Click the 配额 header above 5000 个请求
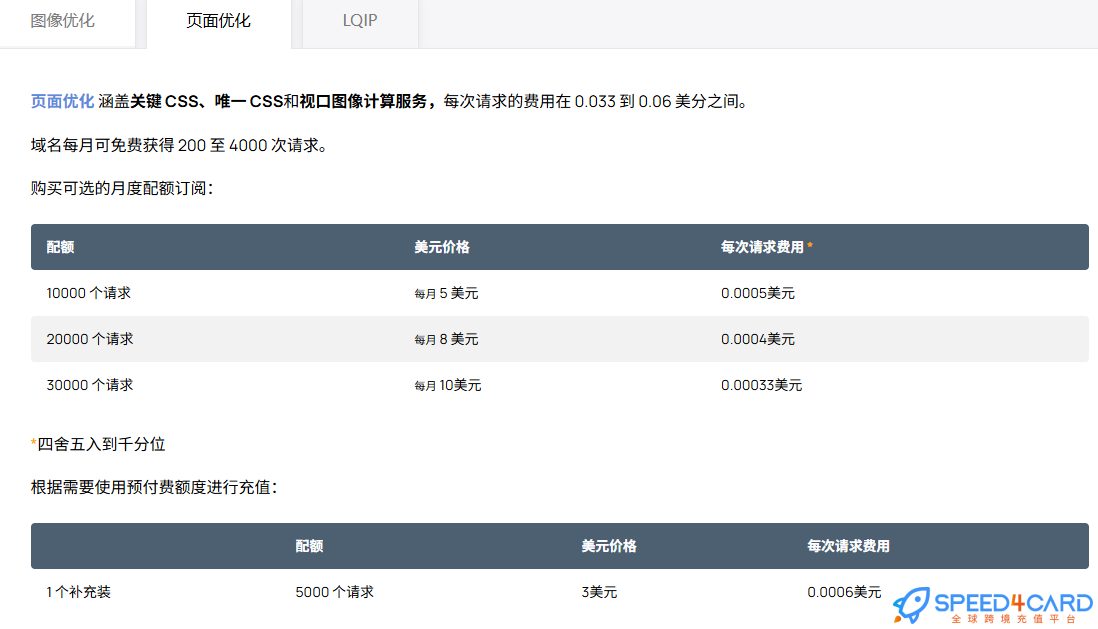Viewport: 1098px width, 629px height. coord(310,546)
